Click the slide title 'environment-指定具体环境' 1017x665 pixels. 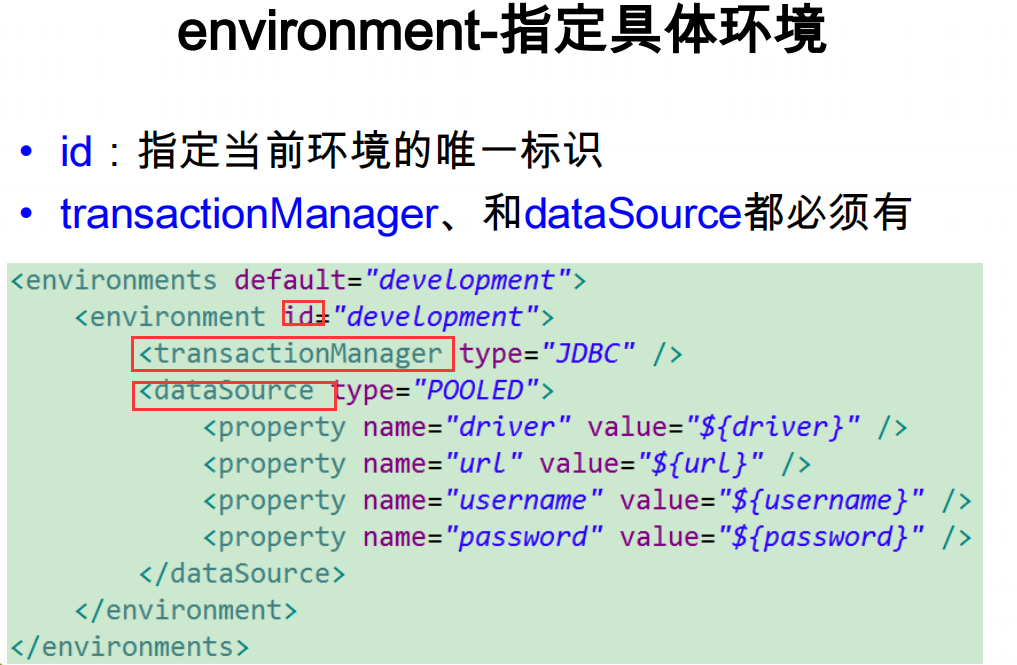click(x=501, y=31)
